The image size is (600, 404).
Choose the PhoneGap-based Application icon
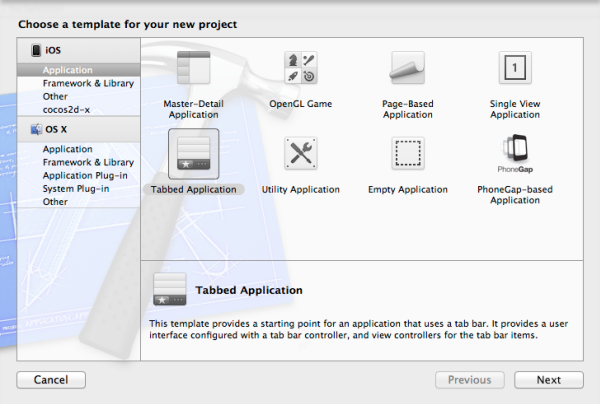point(515,153)
